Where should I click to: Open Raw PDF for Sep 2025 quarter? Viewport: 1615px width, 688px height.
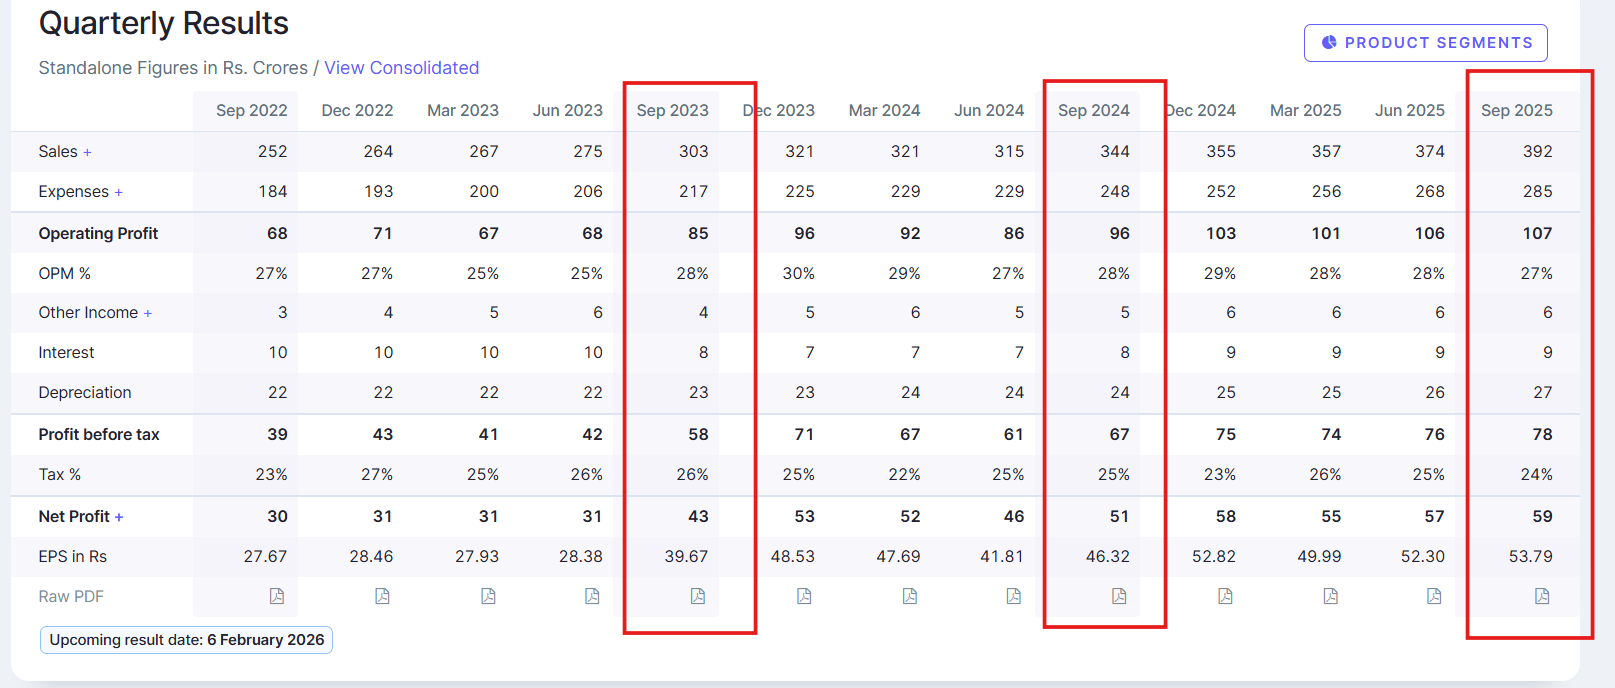(x=1542, y=596)
